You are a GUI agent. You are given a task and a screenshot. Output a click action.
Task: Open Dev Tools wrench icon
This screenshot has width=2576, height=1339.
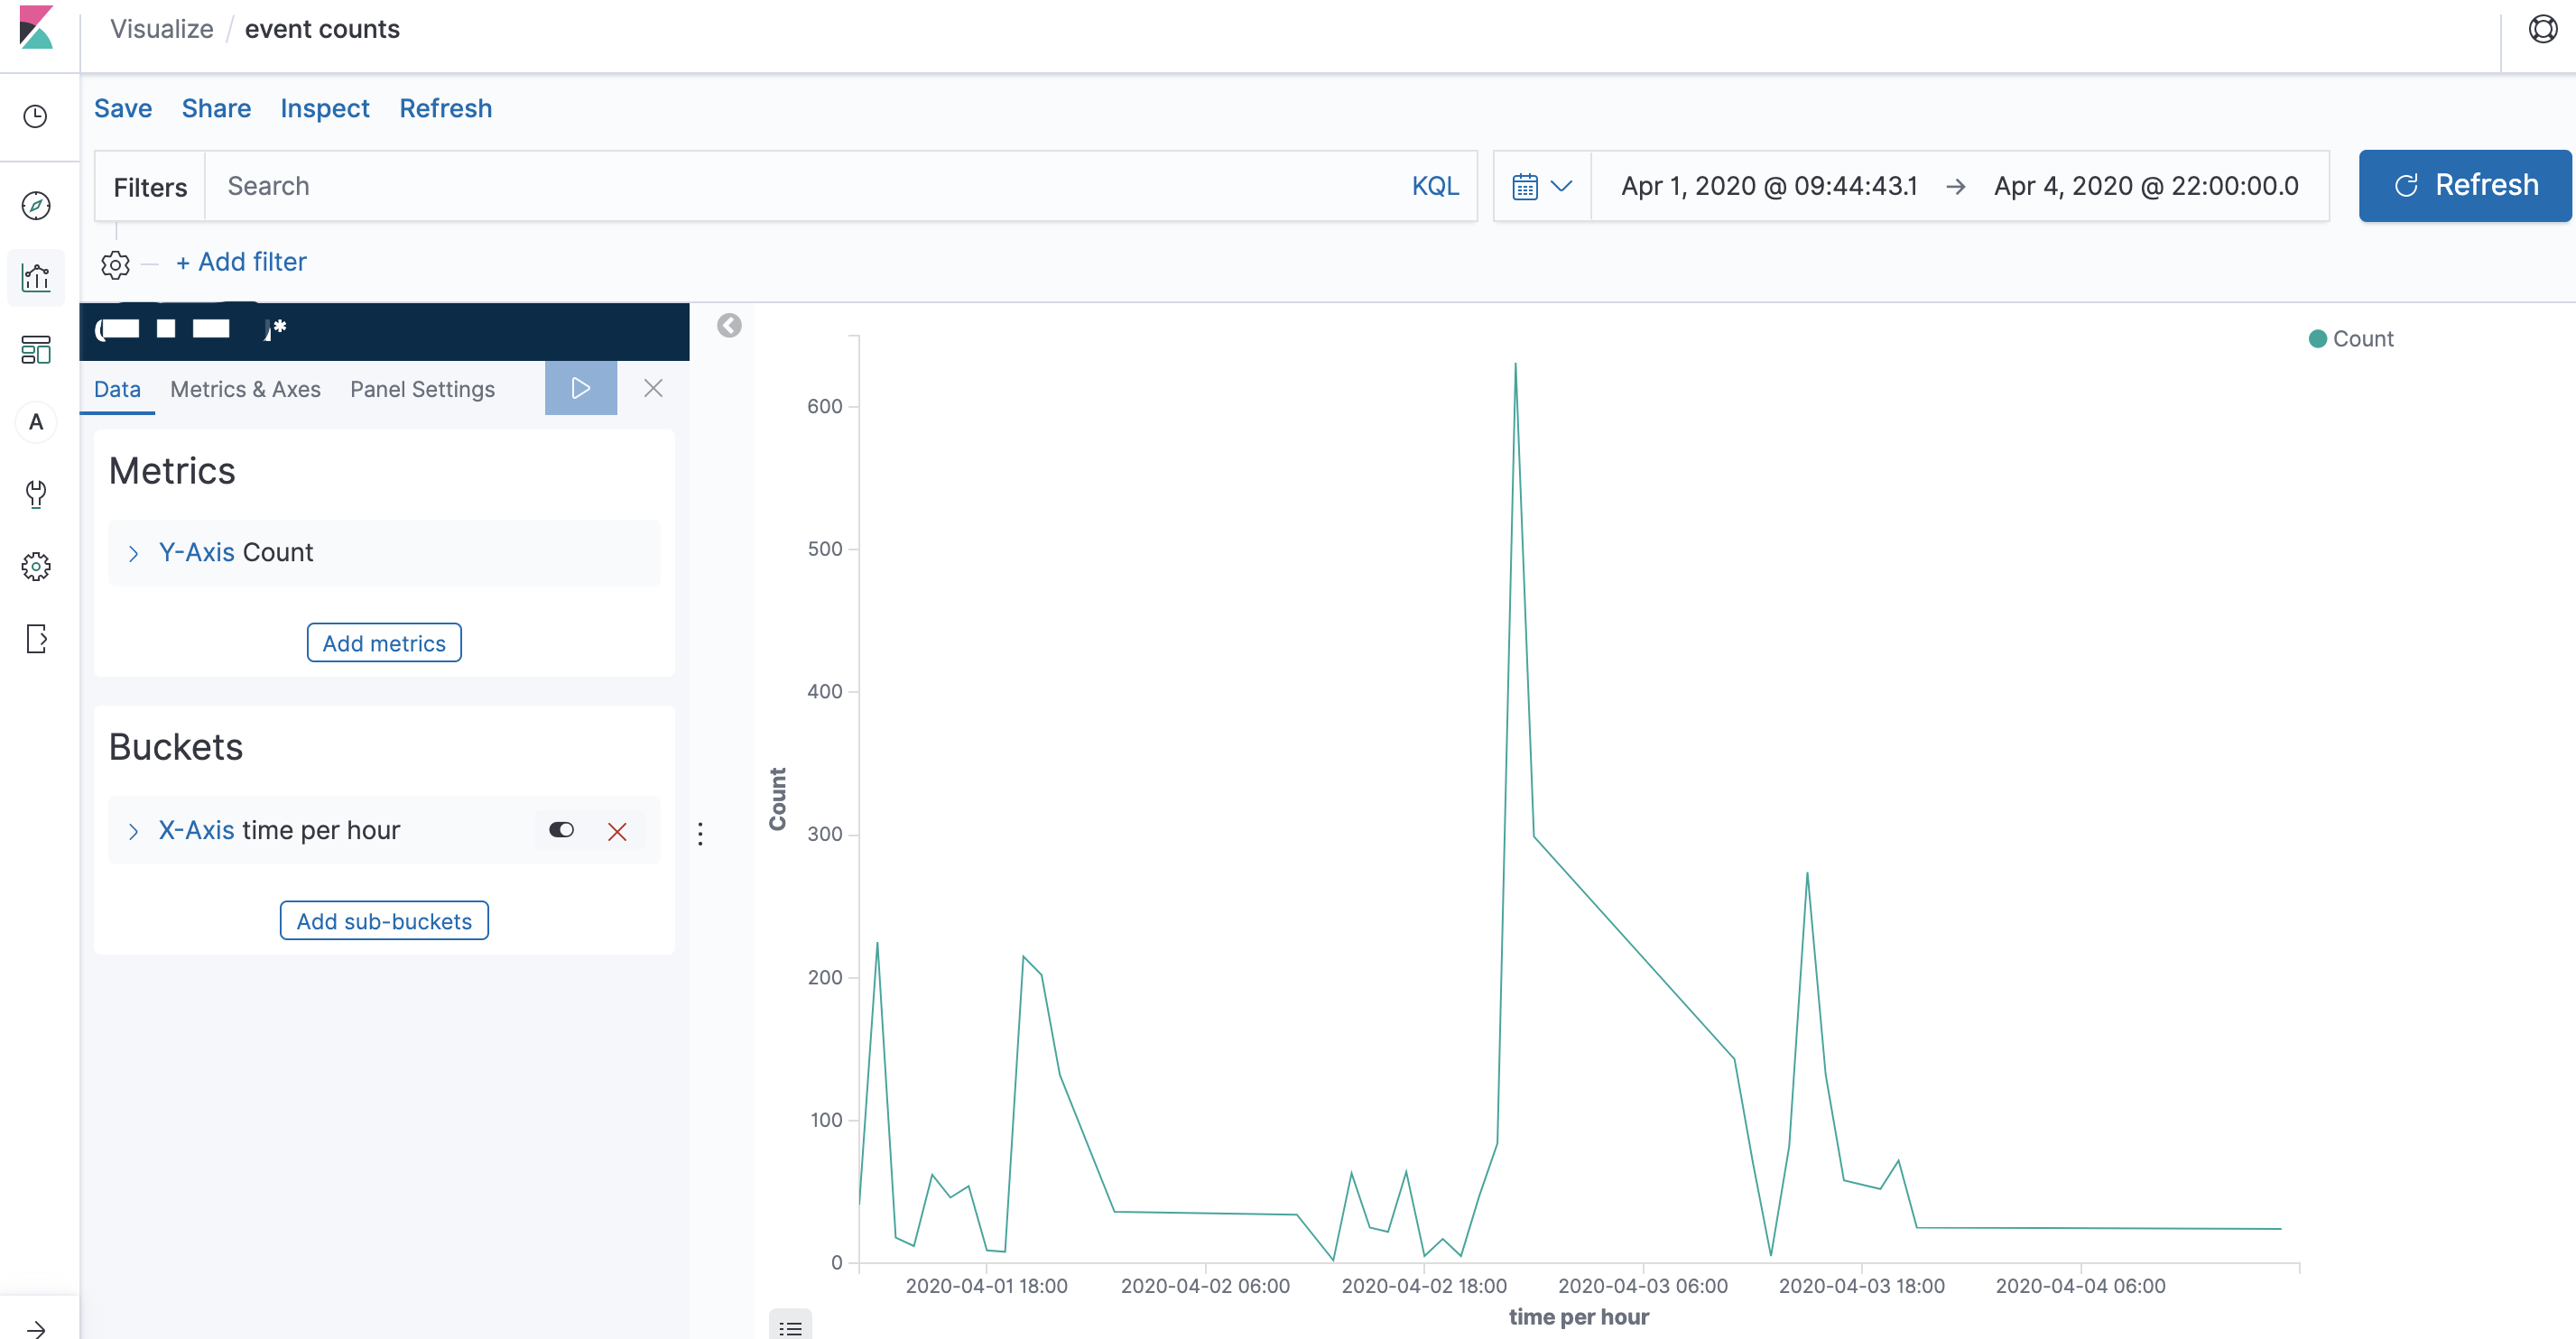[36, 494]
